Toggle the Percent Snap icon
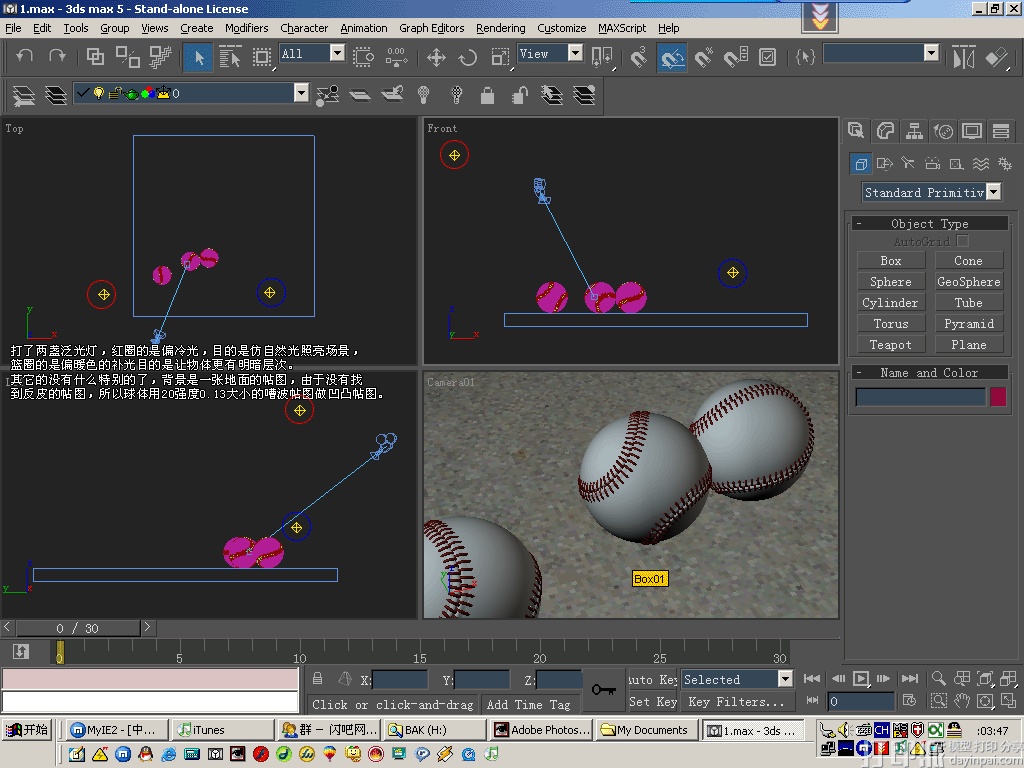The width and height of the screenshot is (1024, 768). pos(704,57)
